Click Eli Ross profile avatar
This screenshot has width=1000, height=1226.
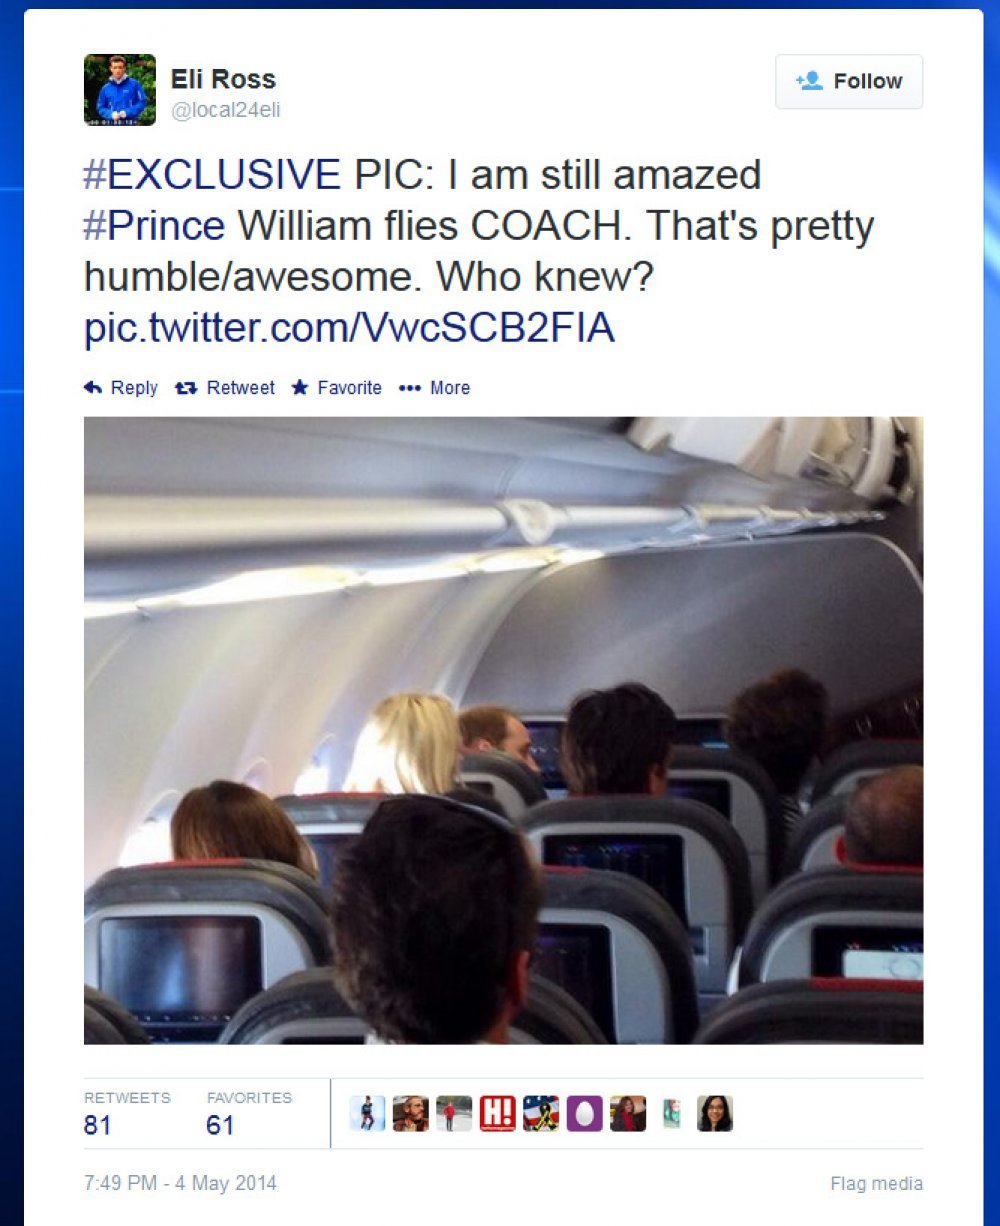[120, 90]
